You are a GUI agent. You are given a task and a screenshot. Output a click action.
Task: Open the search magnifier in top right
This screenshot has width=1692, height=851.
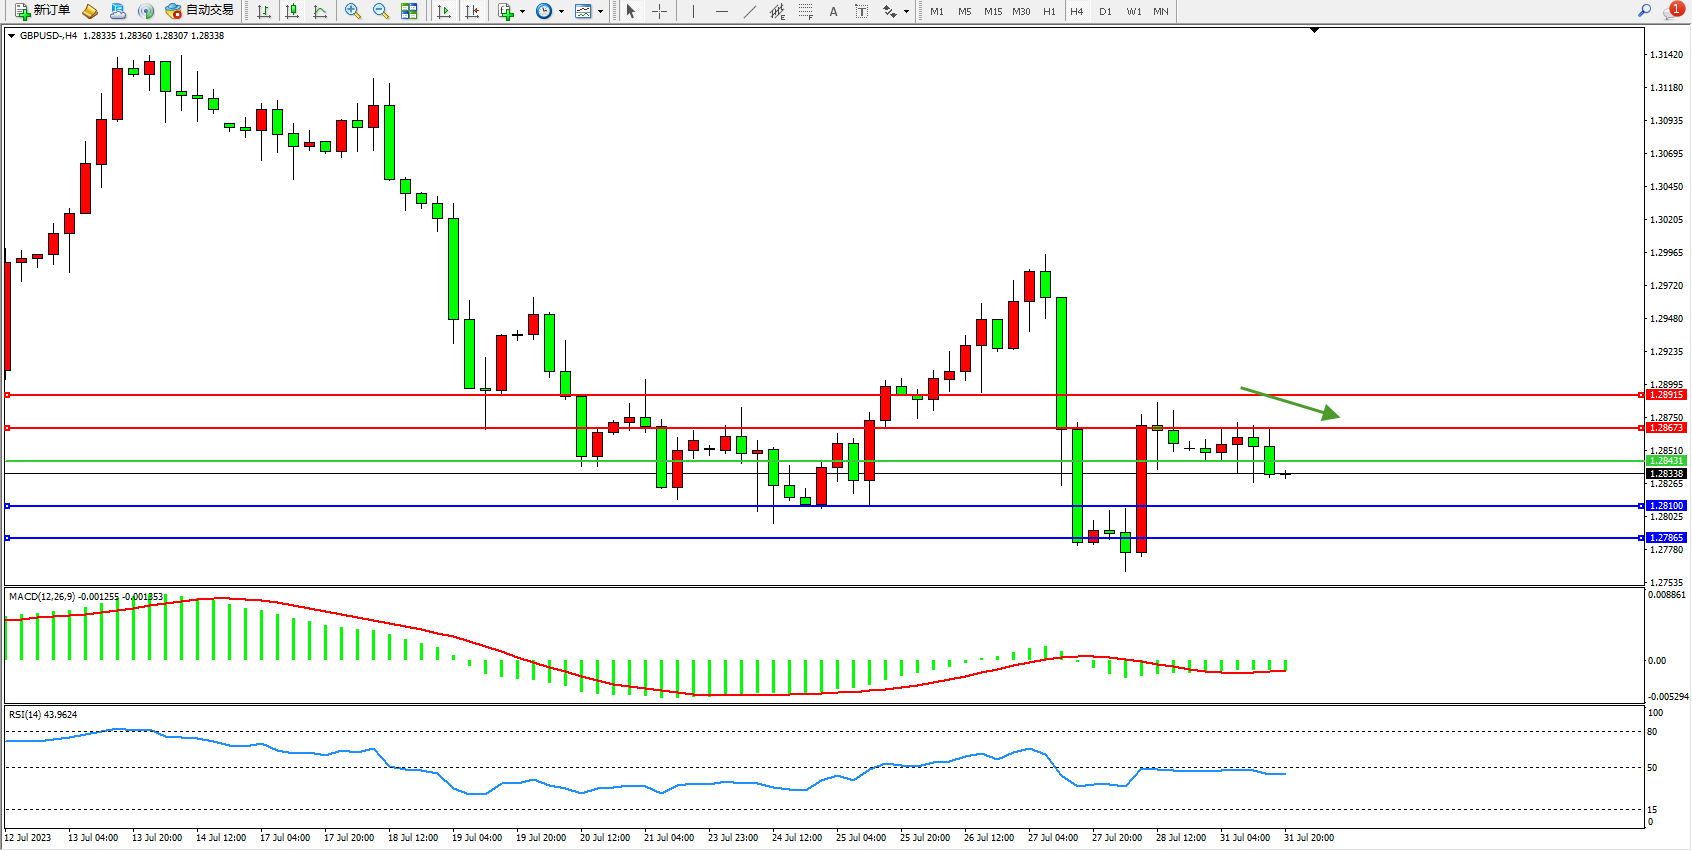click(x=1644, y=11)
